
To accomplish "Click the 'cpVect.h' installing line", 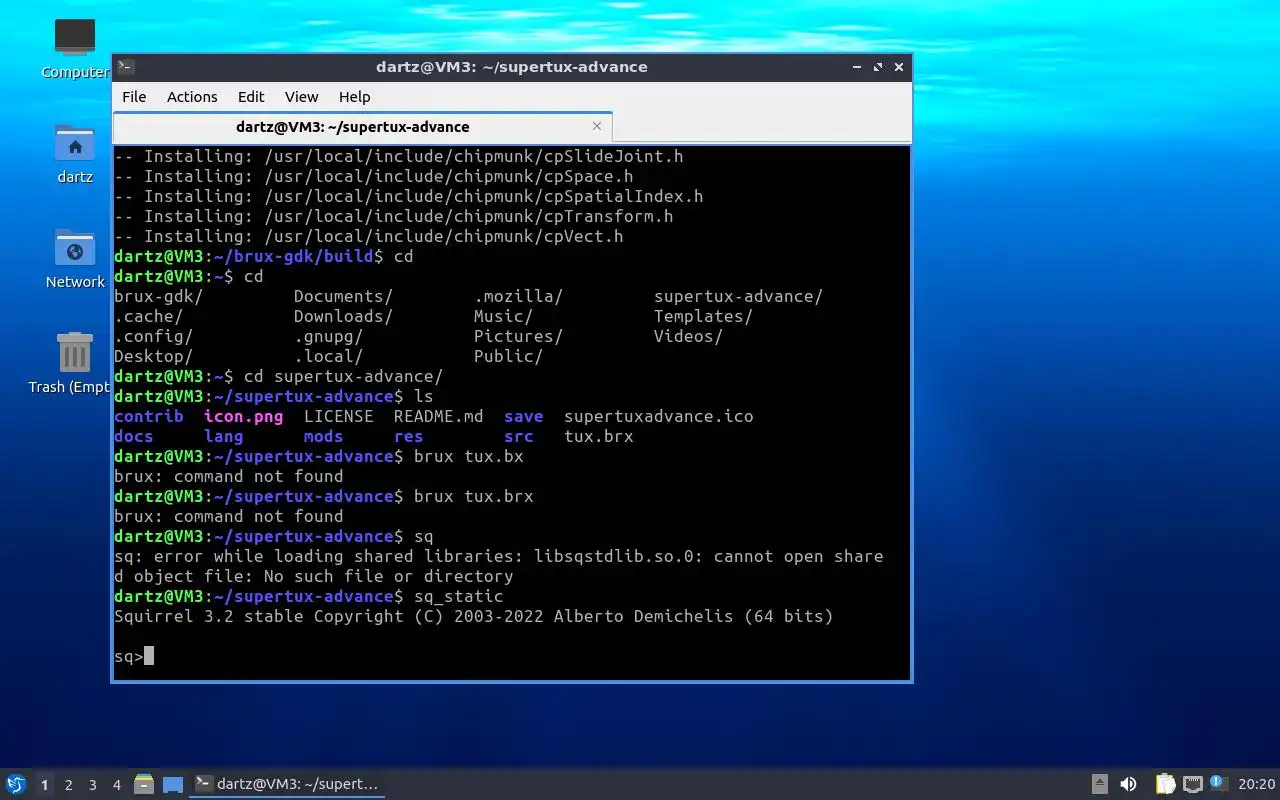I will click(368, 237).
